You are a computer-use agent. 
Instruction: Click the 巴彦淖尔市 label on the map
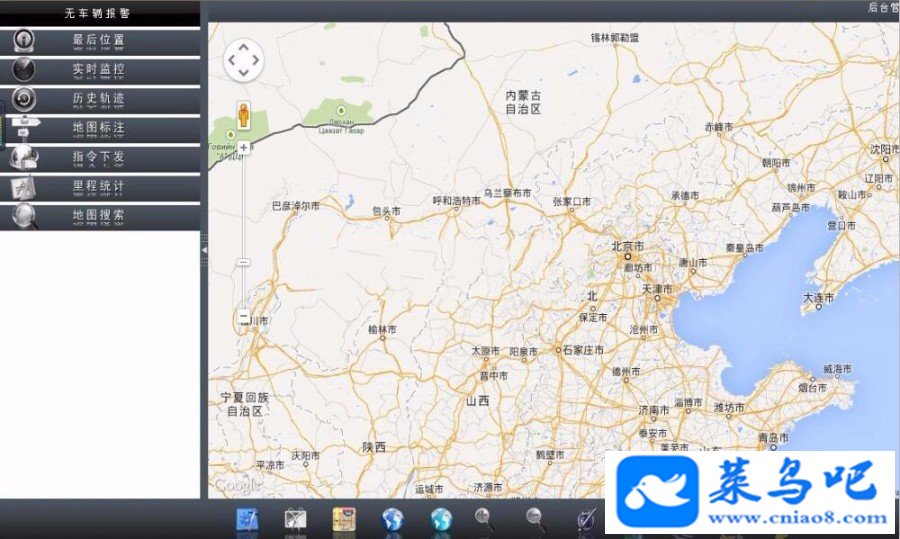[296, 205]
